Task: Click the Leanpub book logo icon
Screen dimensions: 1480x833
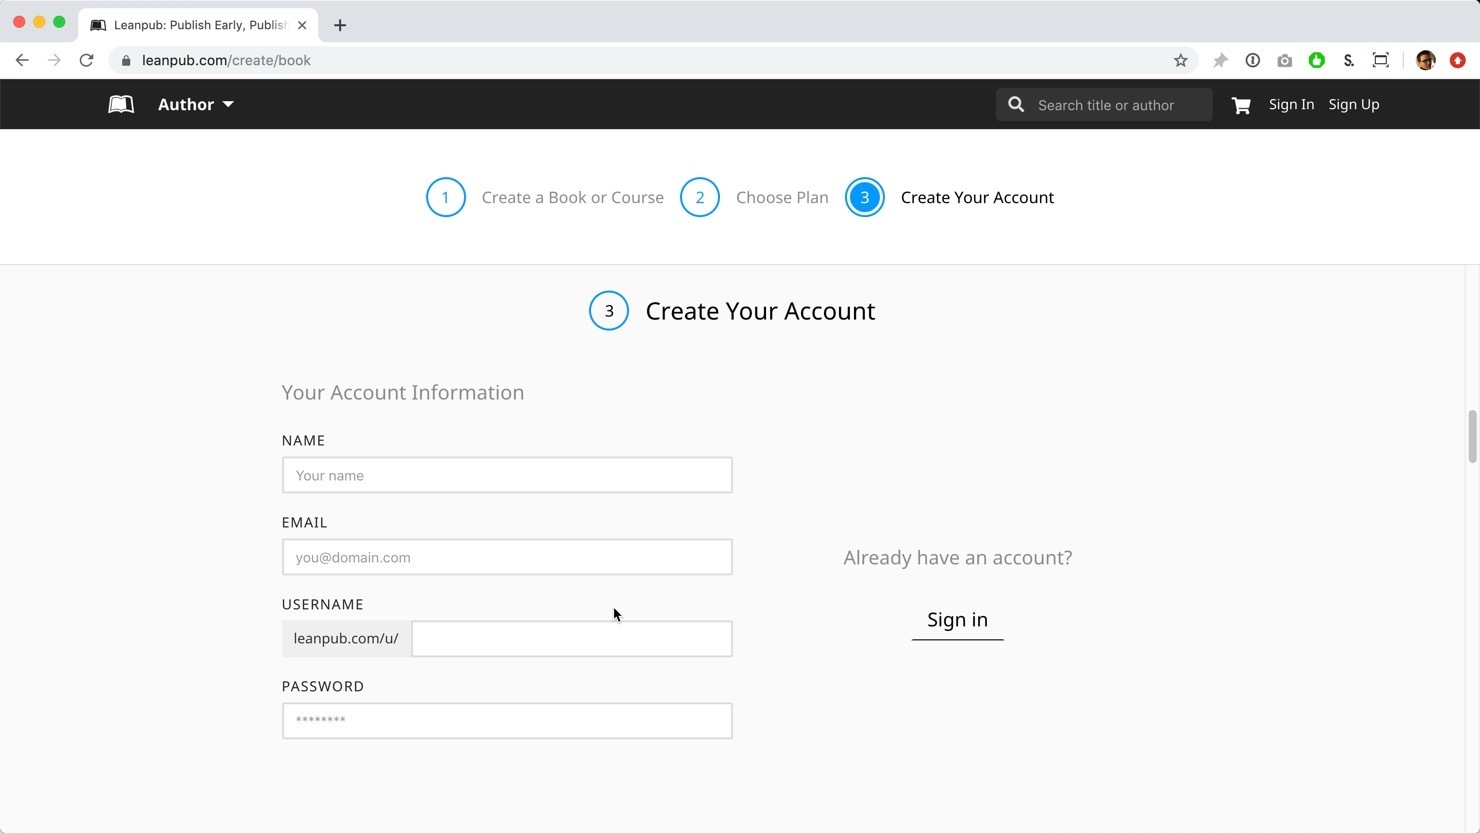Action: tap(121, 104)
